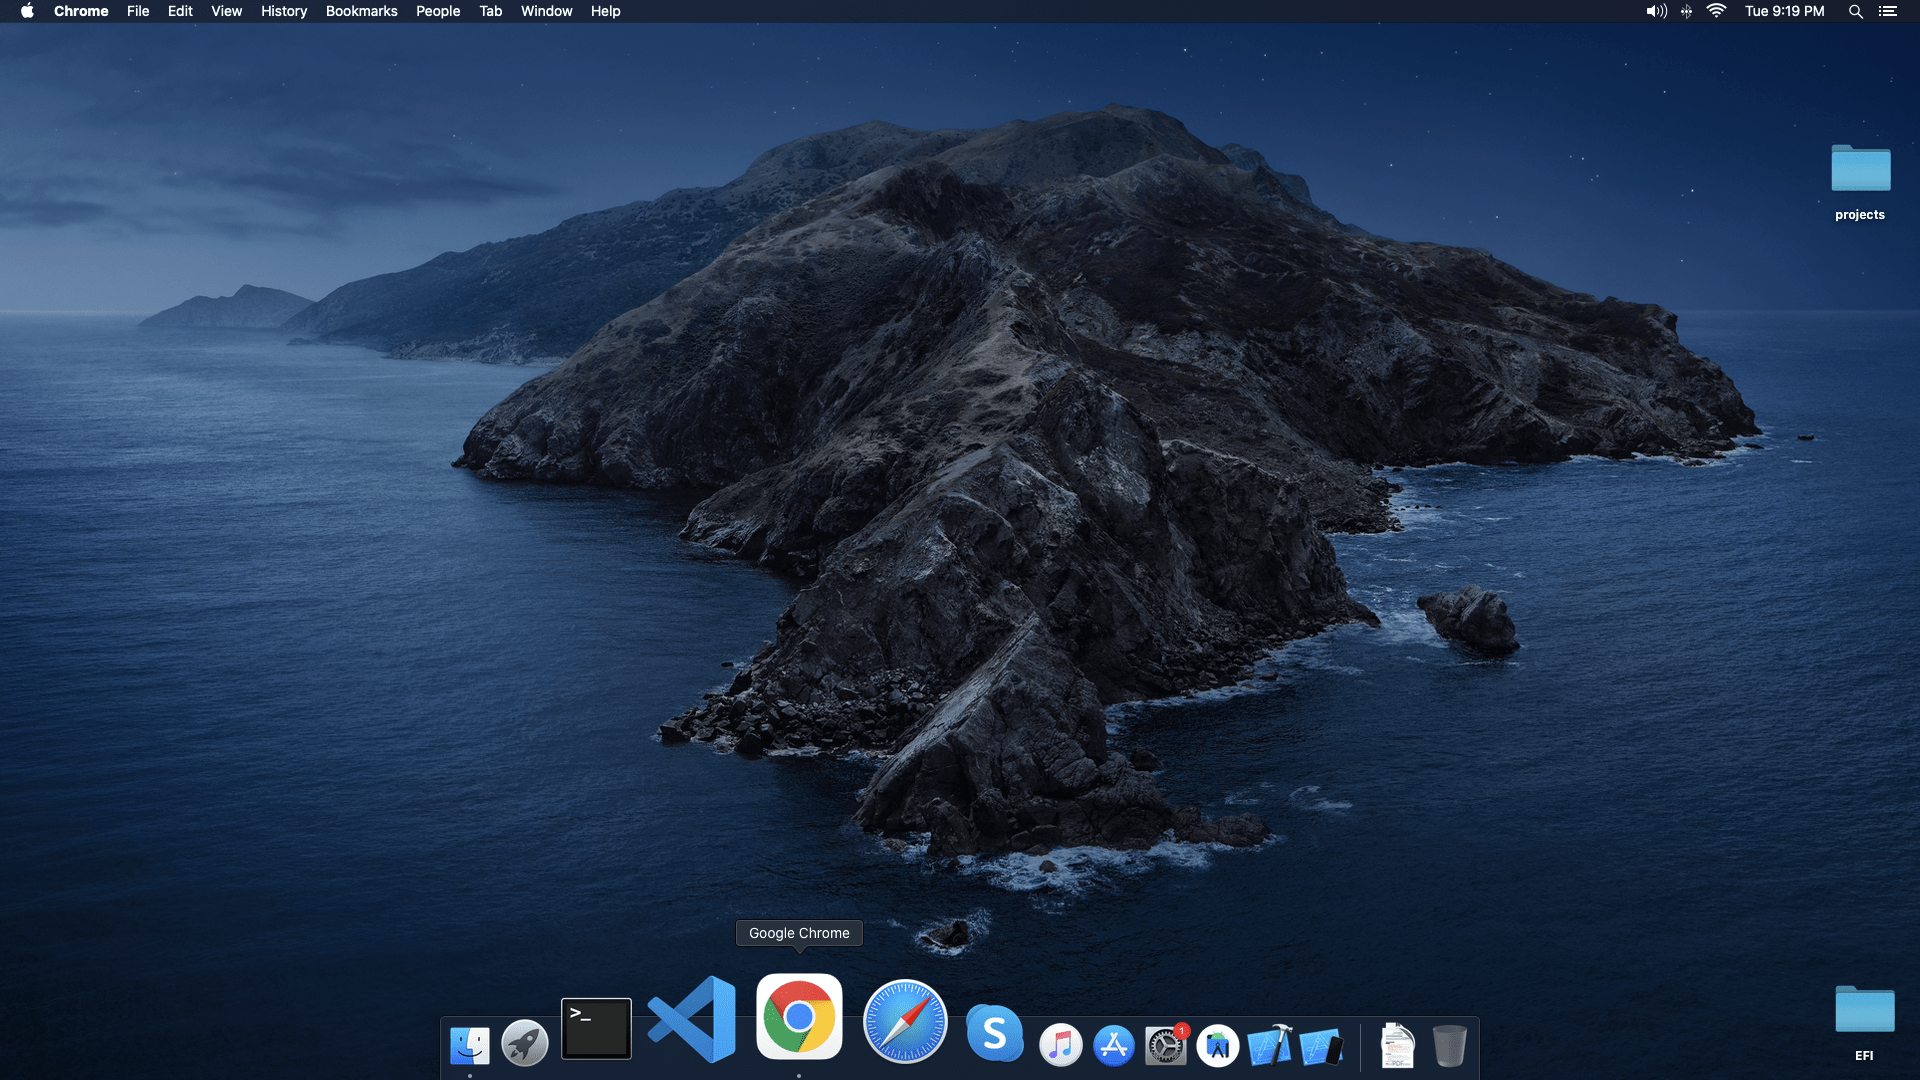
Task: Open the documents stack in dock
Action: tap(1397, 1046)
